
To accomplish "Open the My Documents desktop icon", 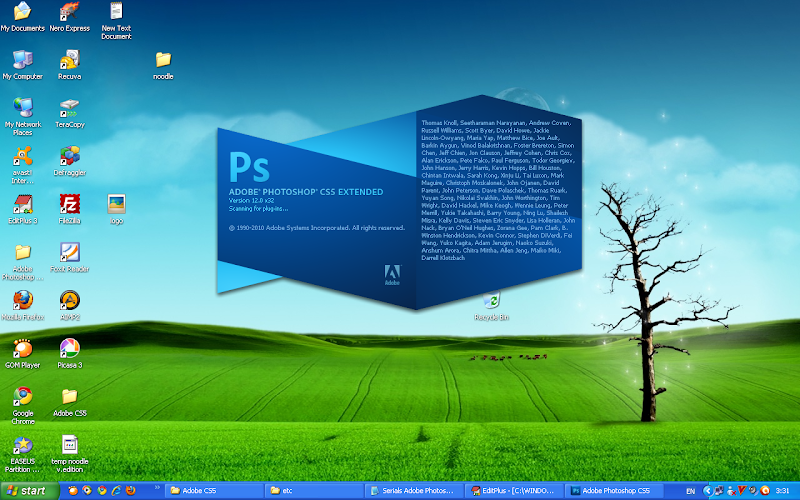I will pos(22,16).
